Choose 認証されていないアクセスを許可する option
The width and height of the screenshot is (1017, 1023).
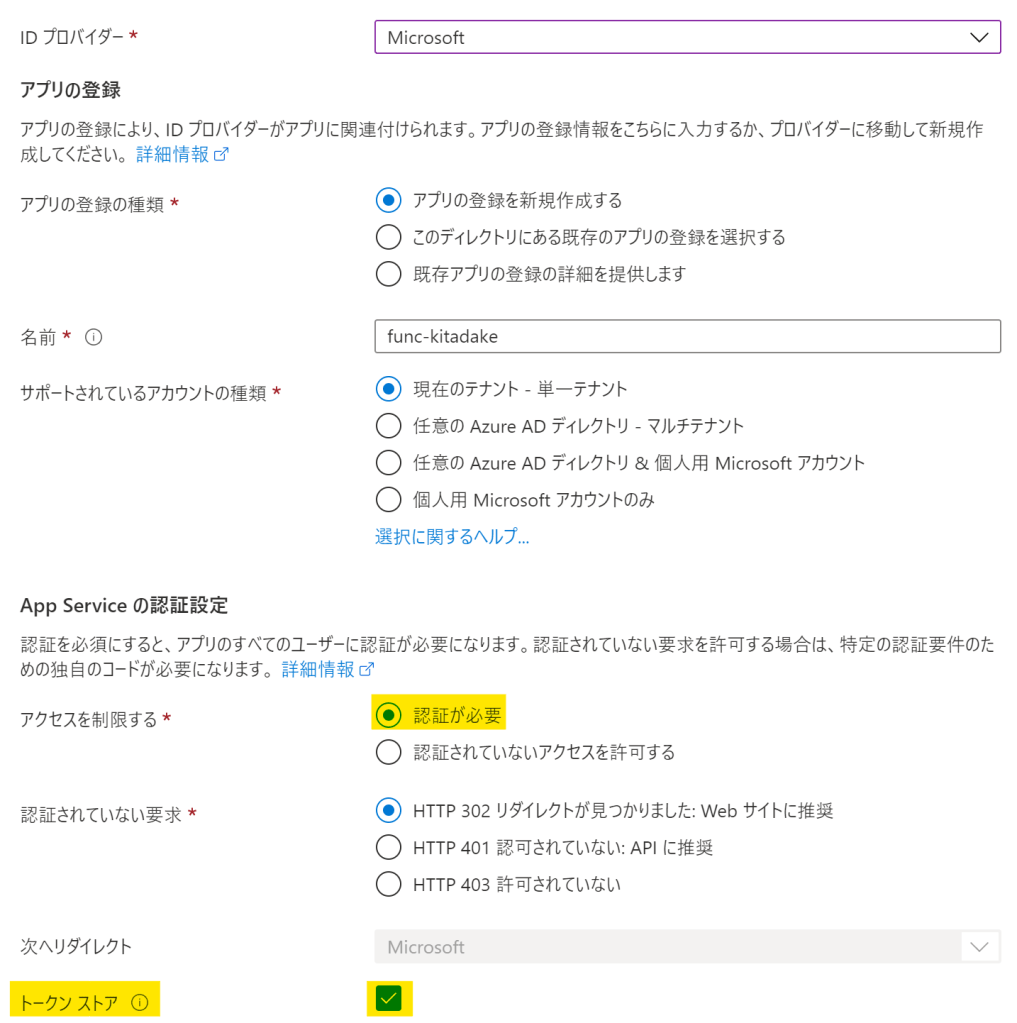coord(388,752)
